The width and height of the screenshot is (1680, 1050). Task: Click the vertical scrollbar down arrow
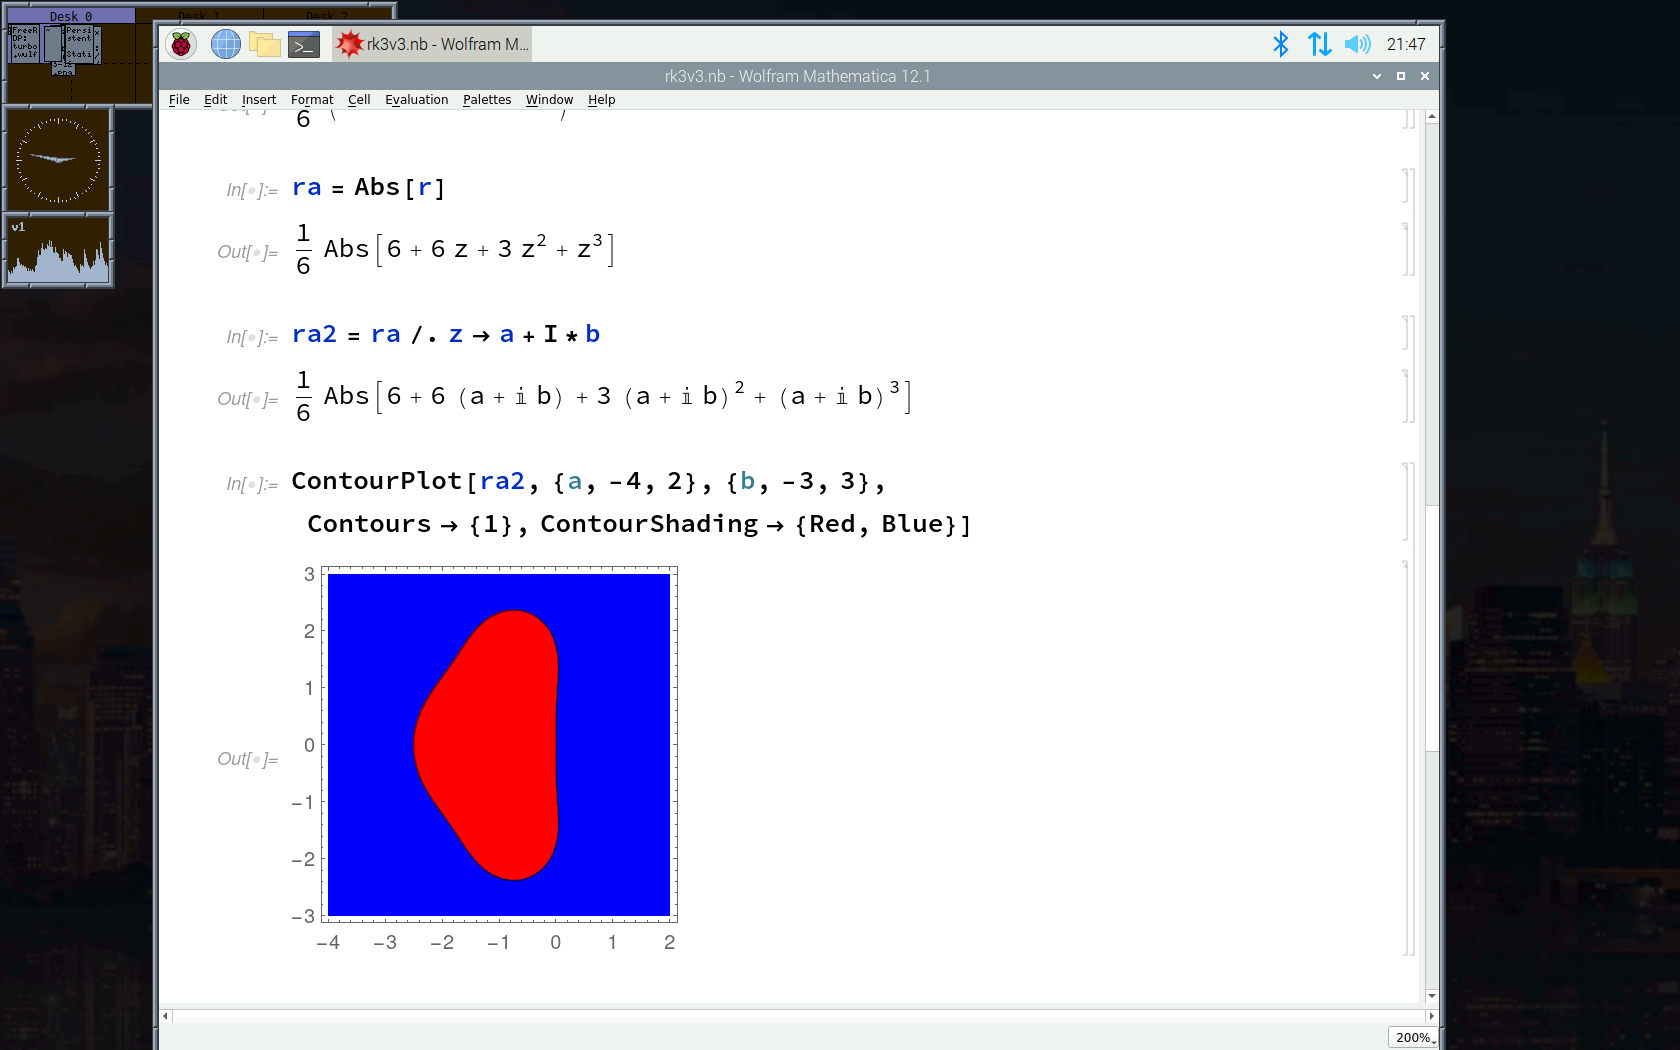click(x=1432, y=995)
